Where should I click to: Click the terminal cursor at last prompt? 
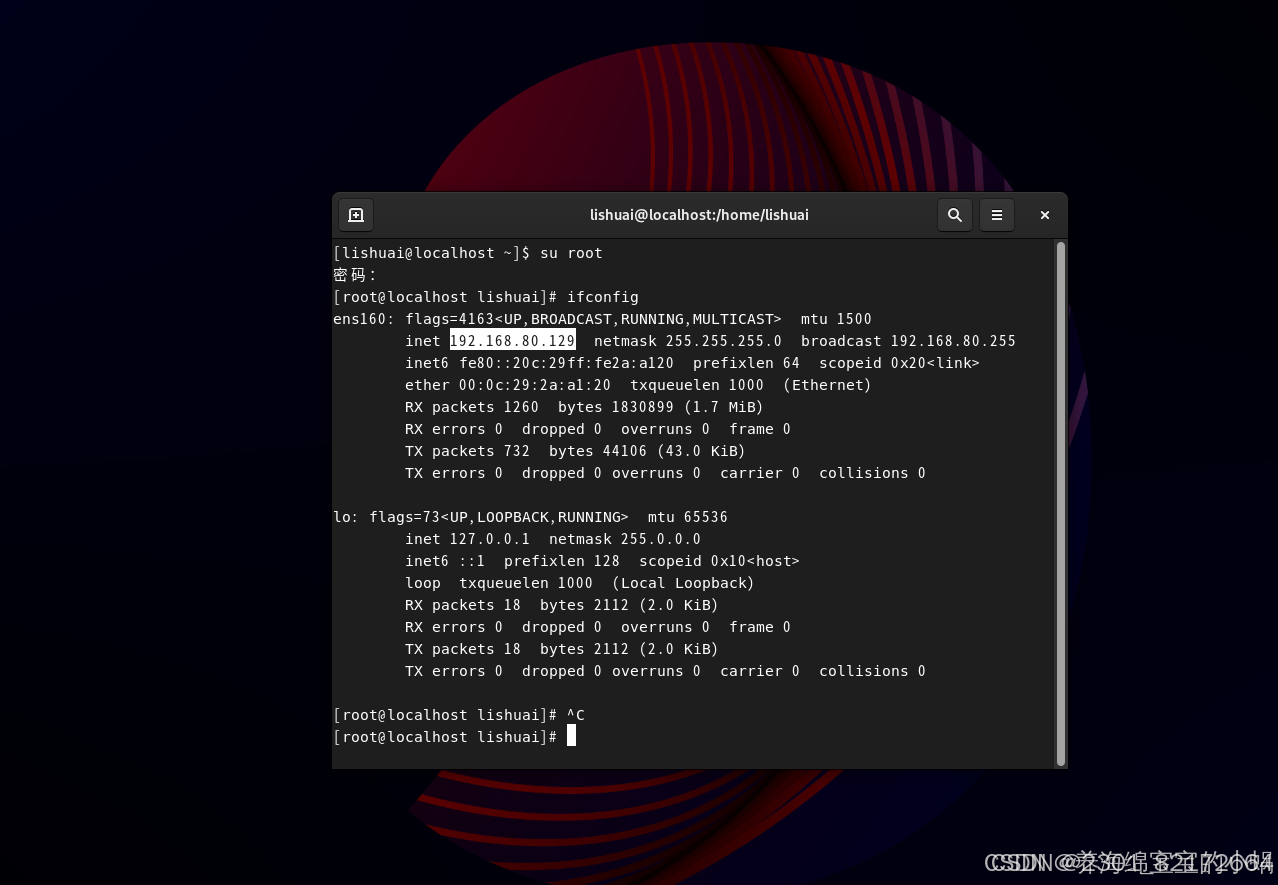[x=571, y=736]
